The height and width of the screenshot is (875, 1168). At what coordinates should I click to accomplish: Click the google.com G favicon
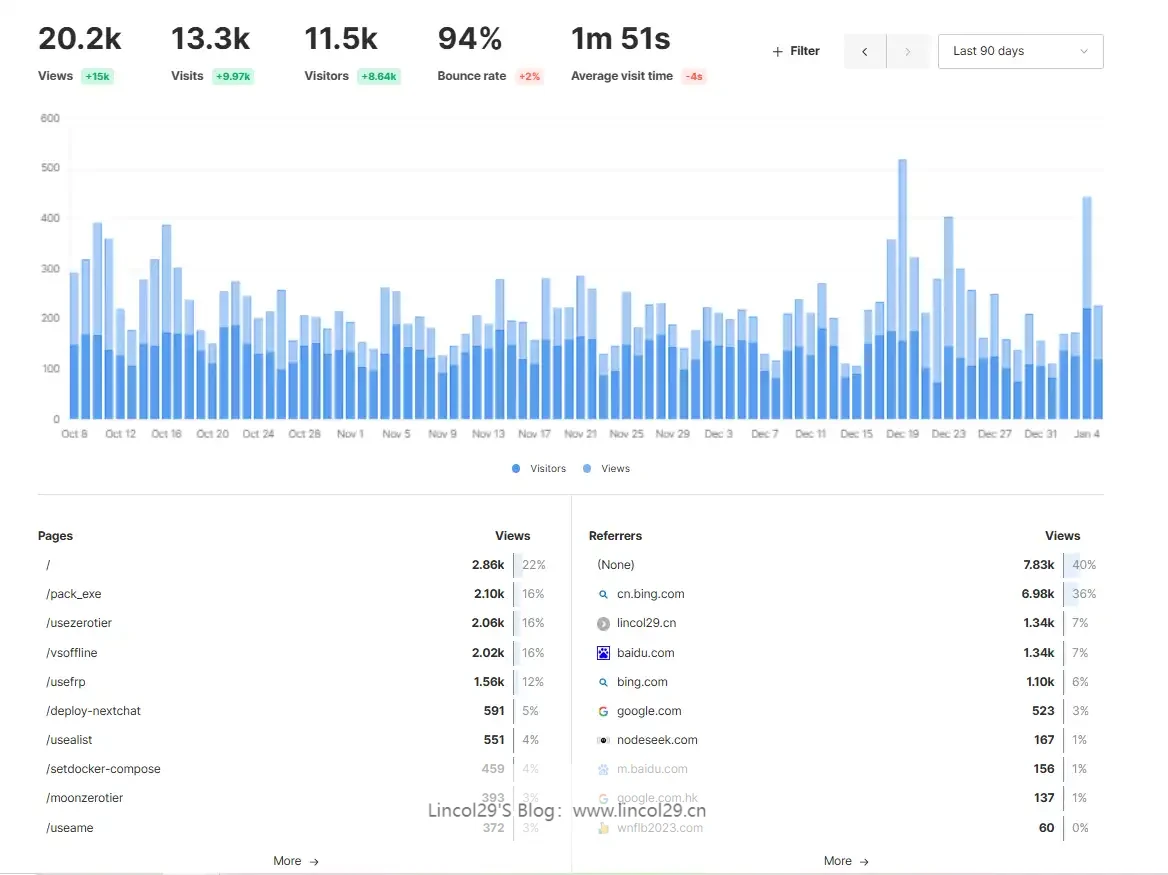(603, 711)
